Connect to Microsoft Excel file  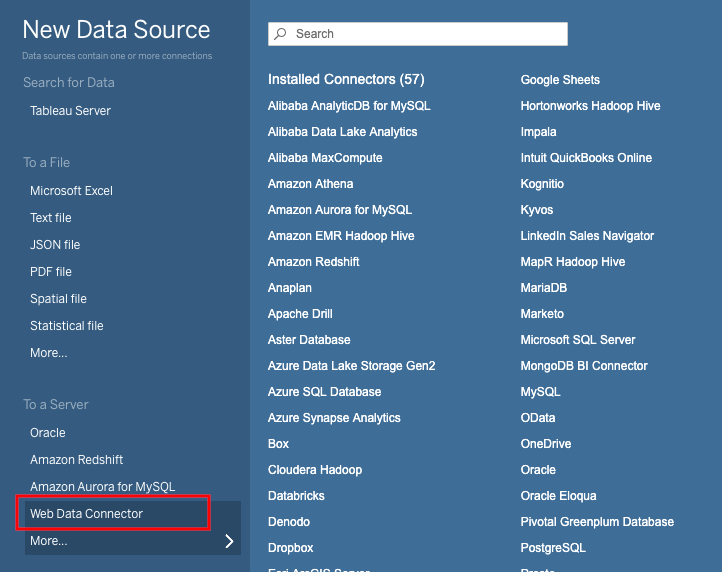(x=71, y=191)
